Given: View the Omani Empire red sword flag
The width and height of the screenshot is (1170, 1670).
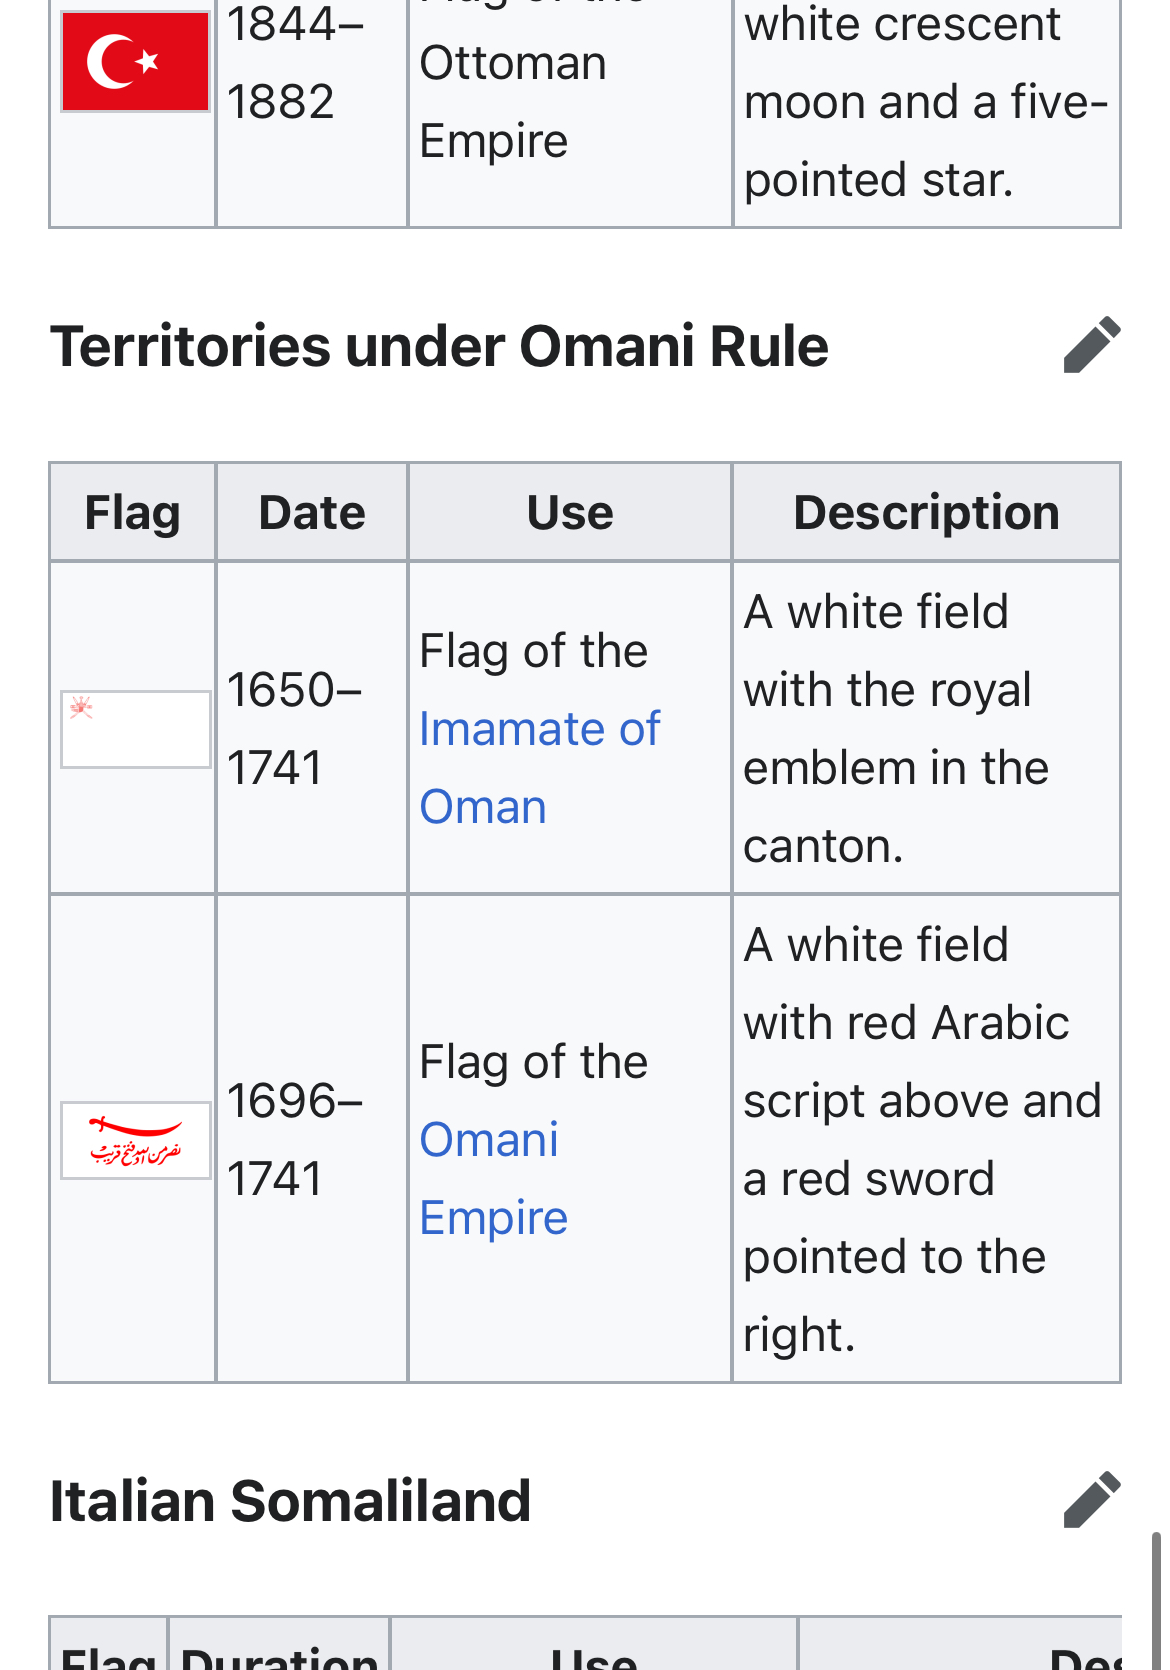Looking at the screenshot, I should coord(135,1140).
